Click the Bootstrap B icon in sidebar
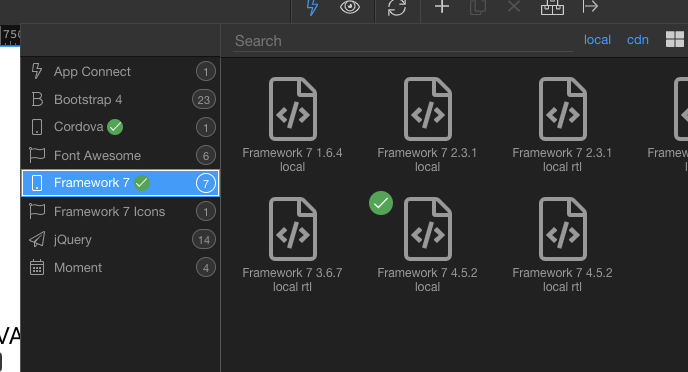 (37, 100)
